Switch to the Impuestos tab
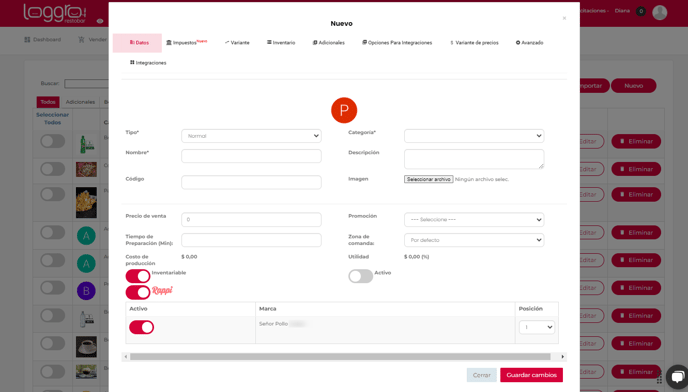Image resolution: width=688 pixels, height=392 pixels. point(186,43)
